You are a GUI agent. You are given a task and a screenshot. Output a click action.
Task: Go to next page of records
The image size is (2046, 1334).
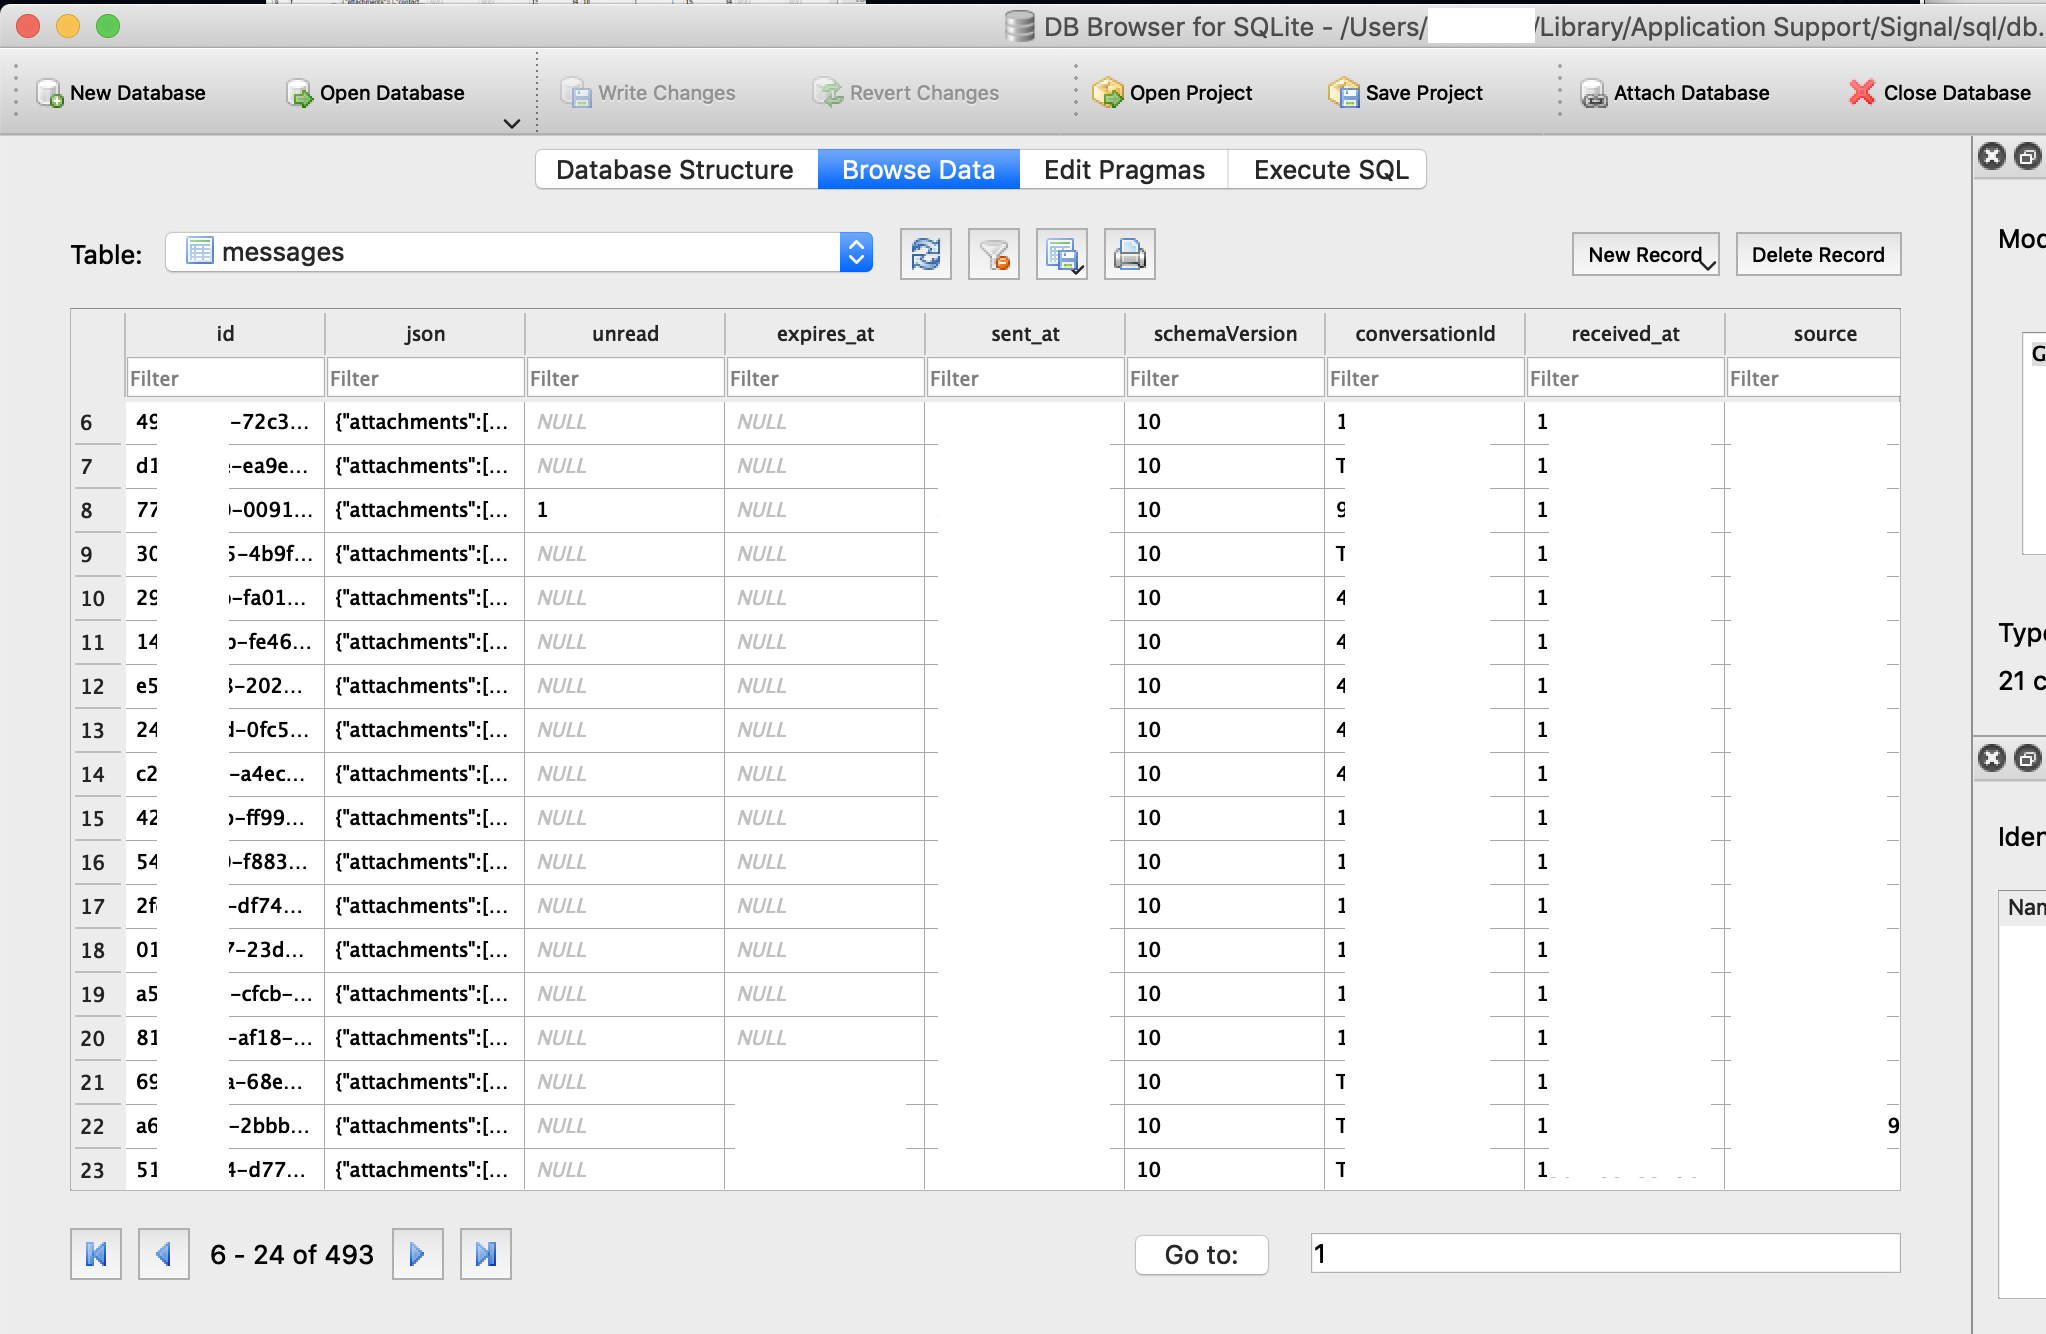click(418, 1254)
